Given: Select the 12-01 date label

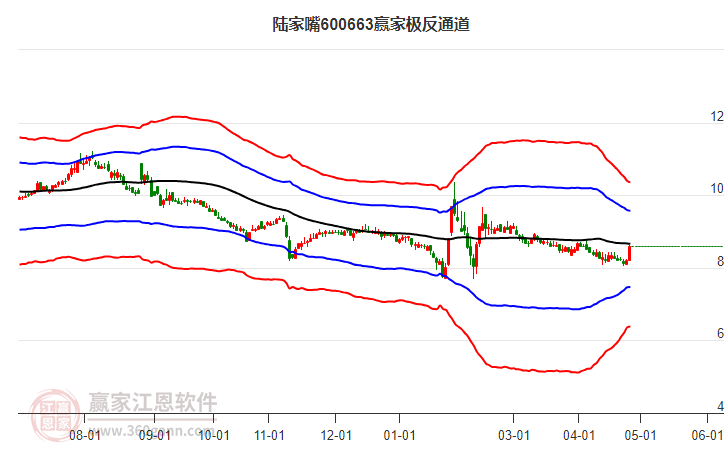Looking at the screenshot, I should [x=336, y=435].
